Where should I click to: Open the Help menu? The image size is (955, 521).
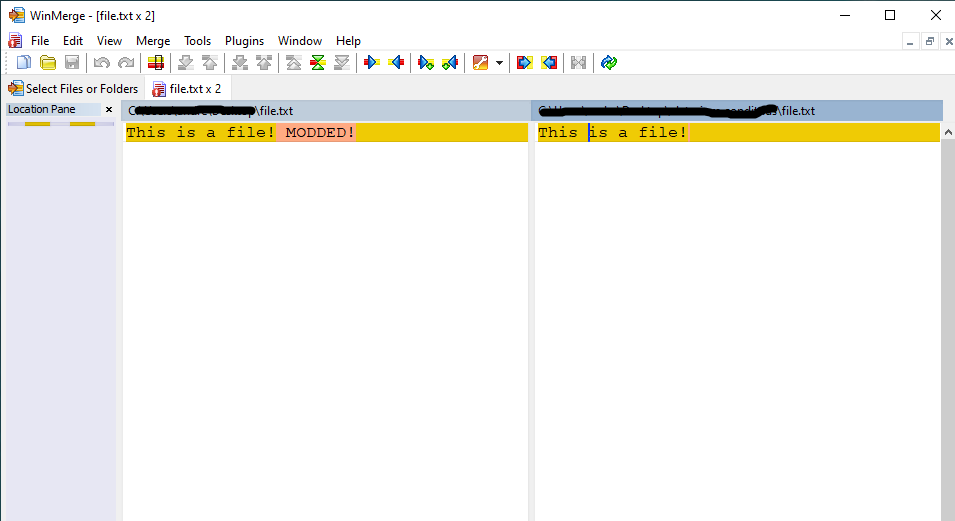(x=348, y=41)
